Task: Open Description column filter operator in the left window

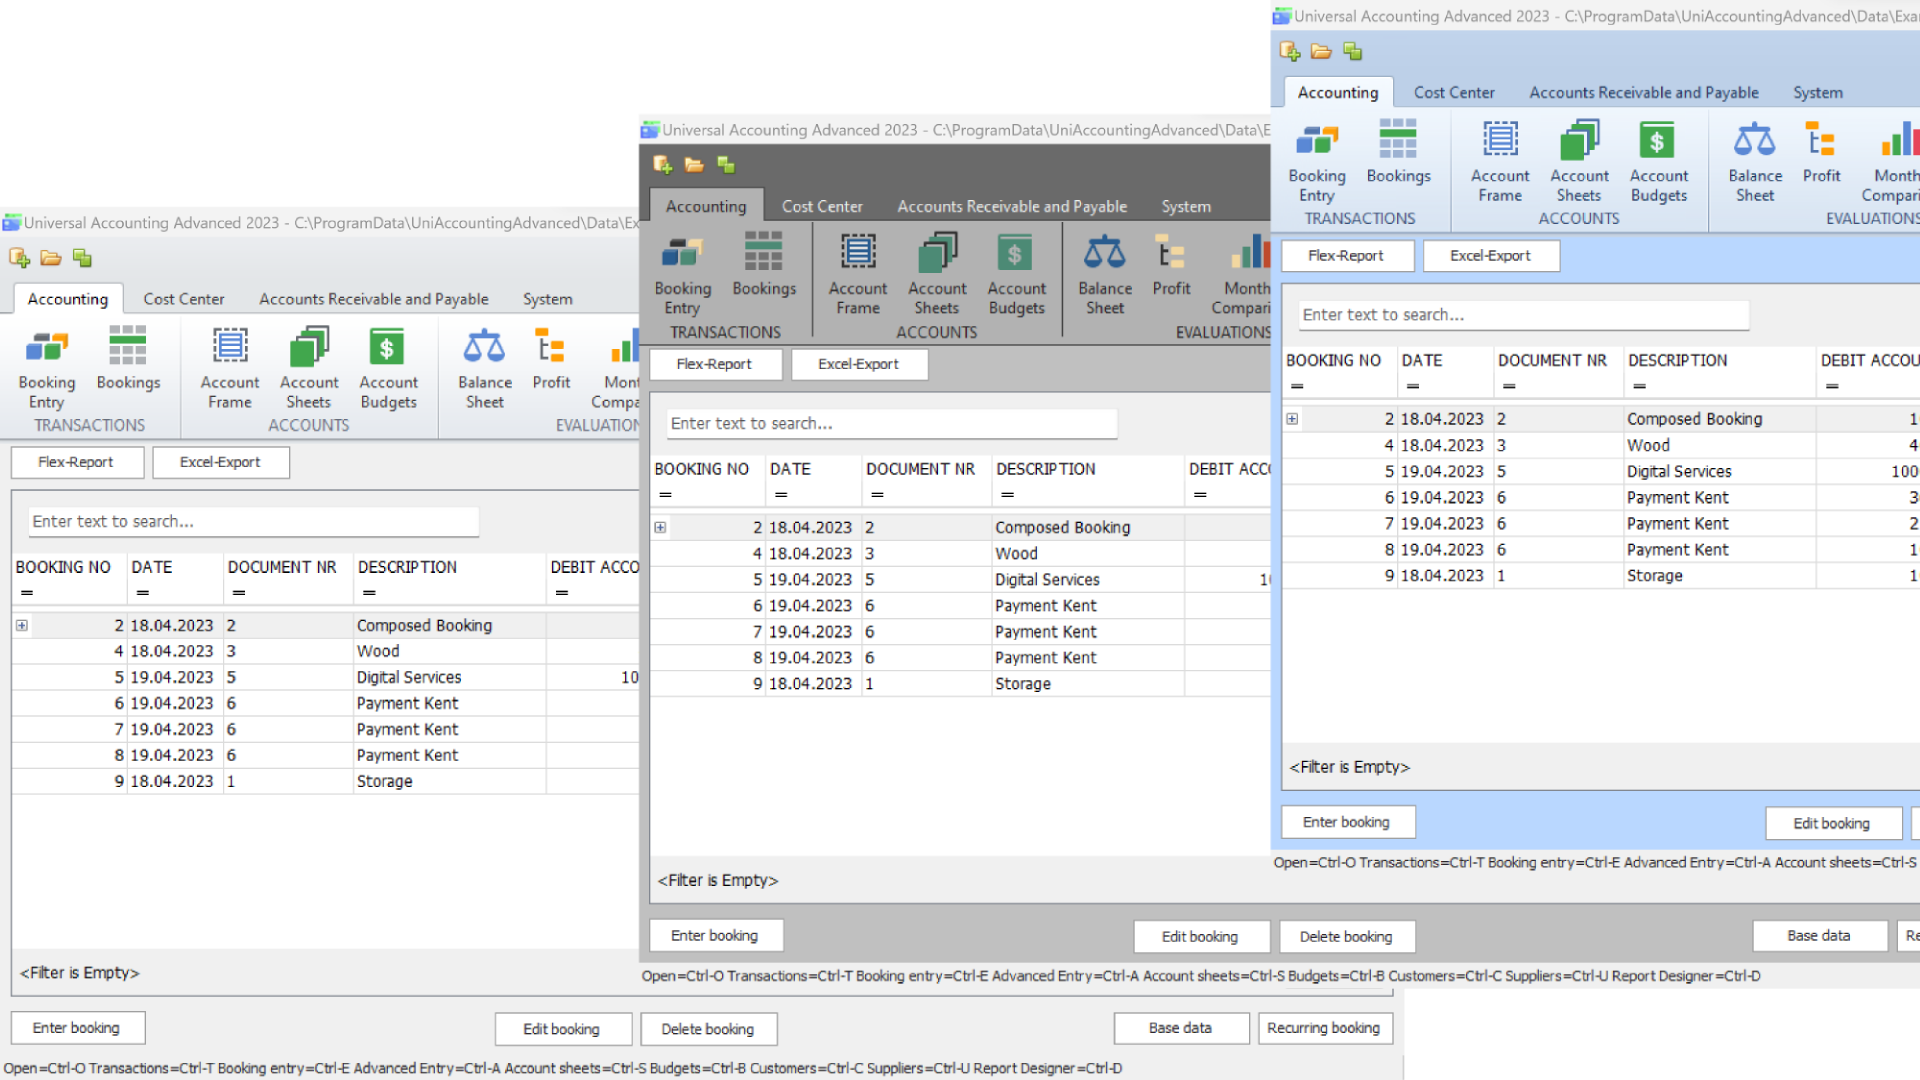Action: point(369,593)
